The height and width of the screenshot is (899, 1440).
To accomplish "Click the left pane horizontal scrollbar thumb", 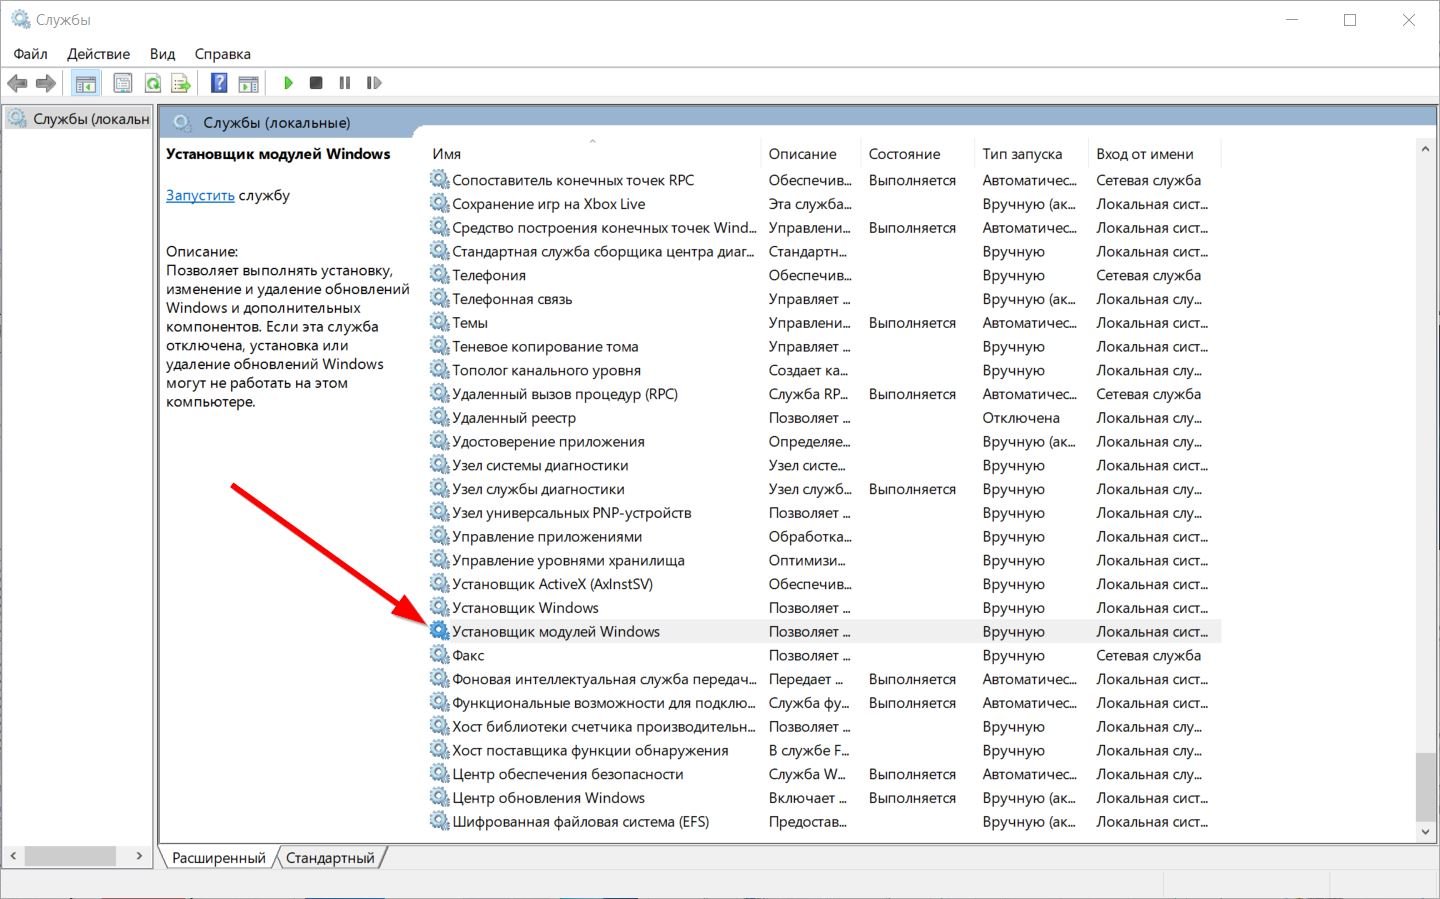I will (x=70, y=856).
